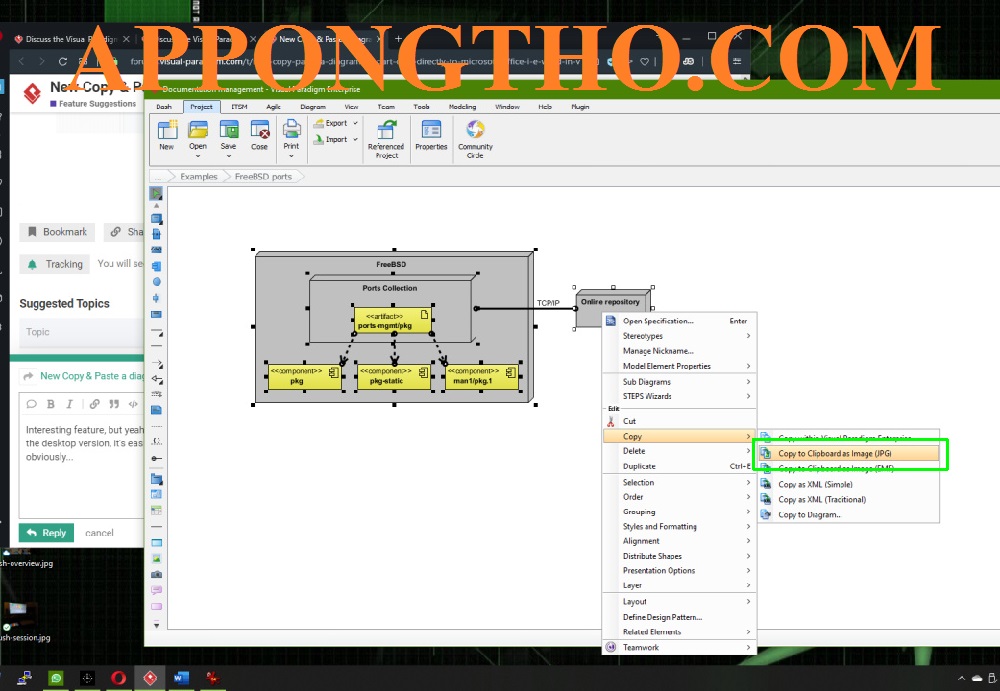This screenshot has height=691, width=1000.
Task: Open Opera browser in taskbar
Action: coord(119,678)
